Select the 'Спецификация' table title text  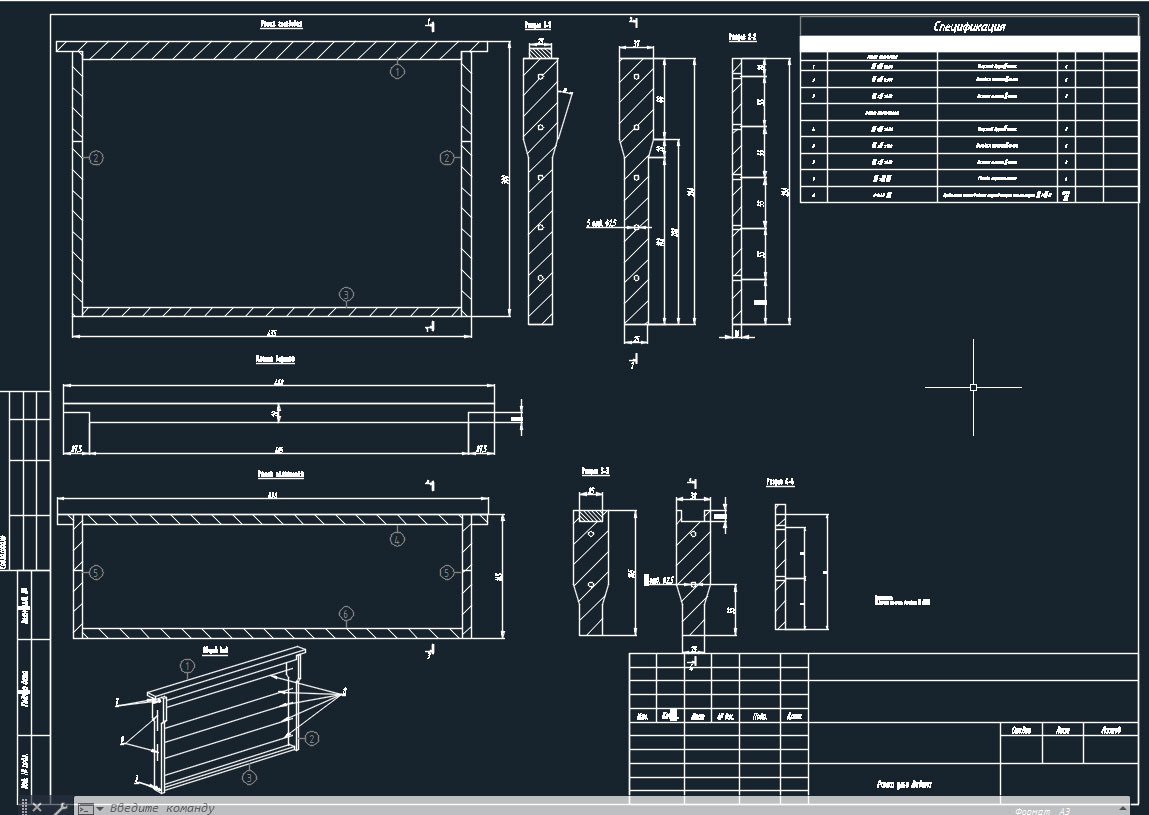[x=969, y=27]
